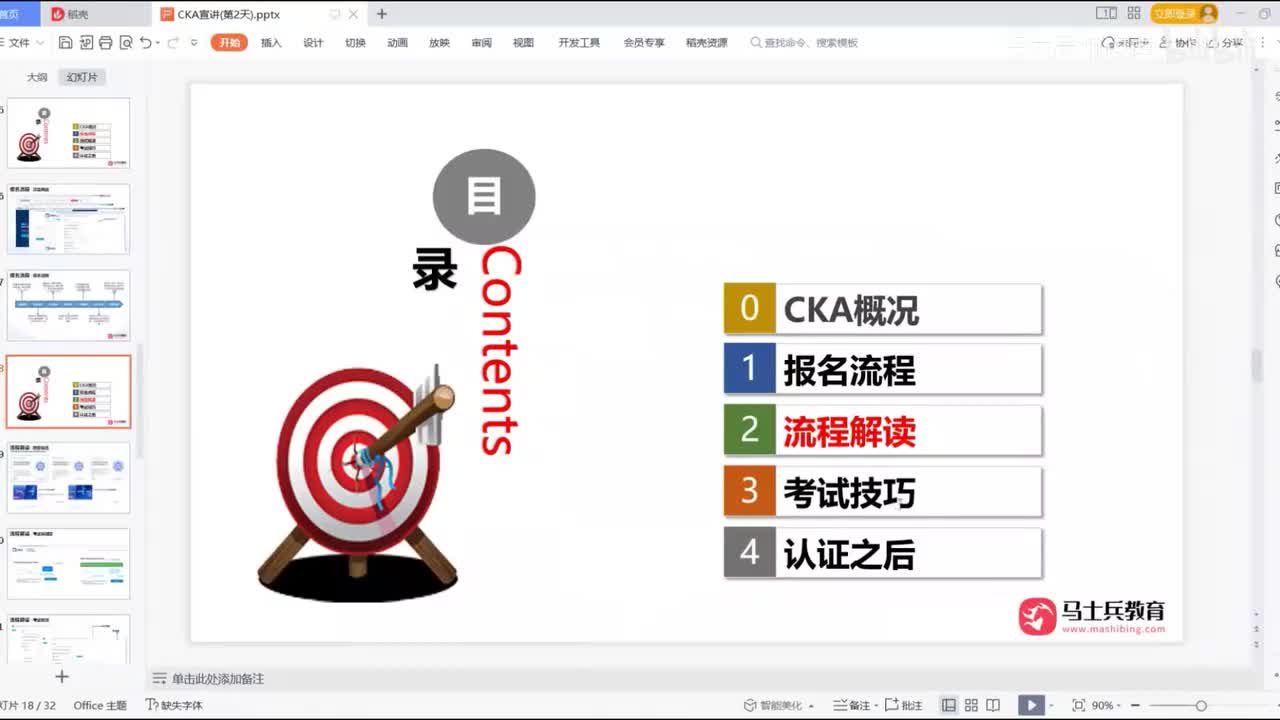Click the export icon next to Save
This screenshot has width=1280, height=720.
coord(85,43)
